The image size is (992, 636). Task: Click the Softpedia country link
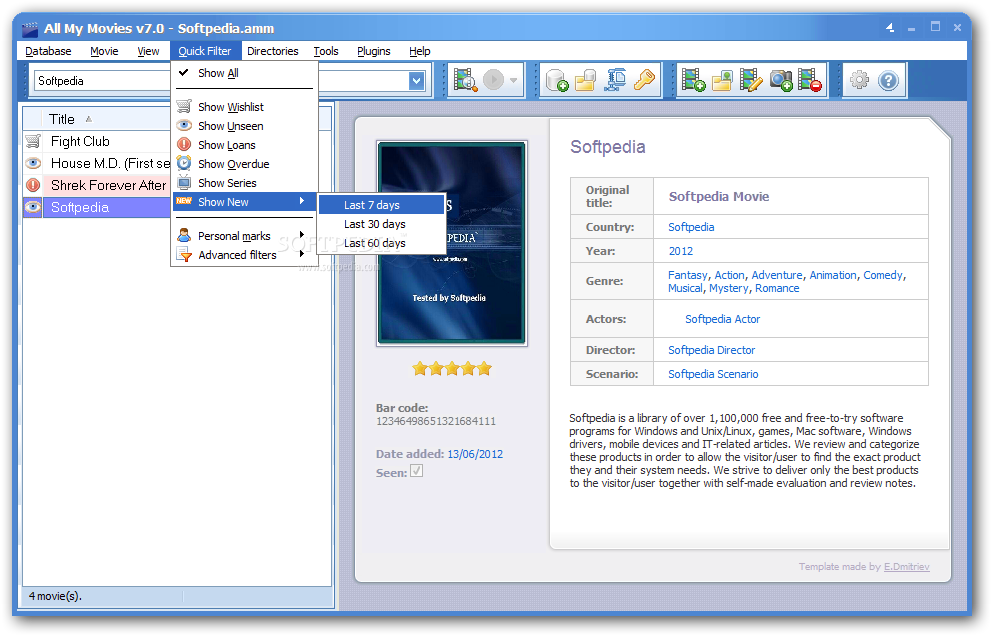click(x=691, y=227)
